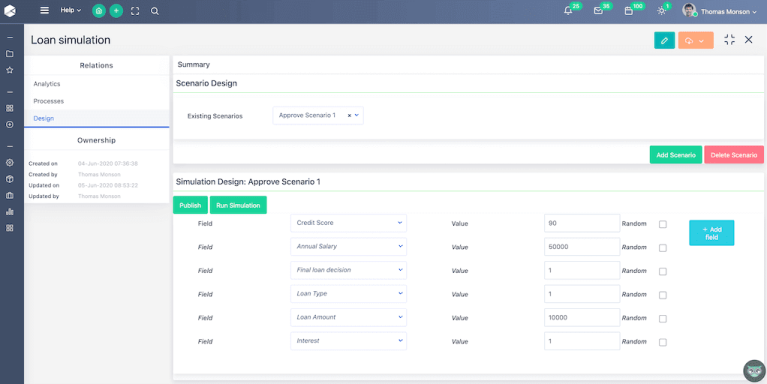Click the circled plus sidebar icon
The image size is (767, 384).
coord(9,125)
